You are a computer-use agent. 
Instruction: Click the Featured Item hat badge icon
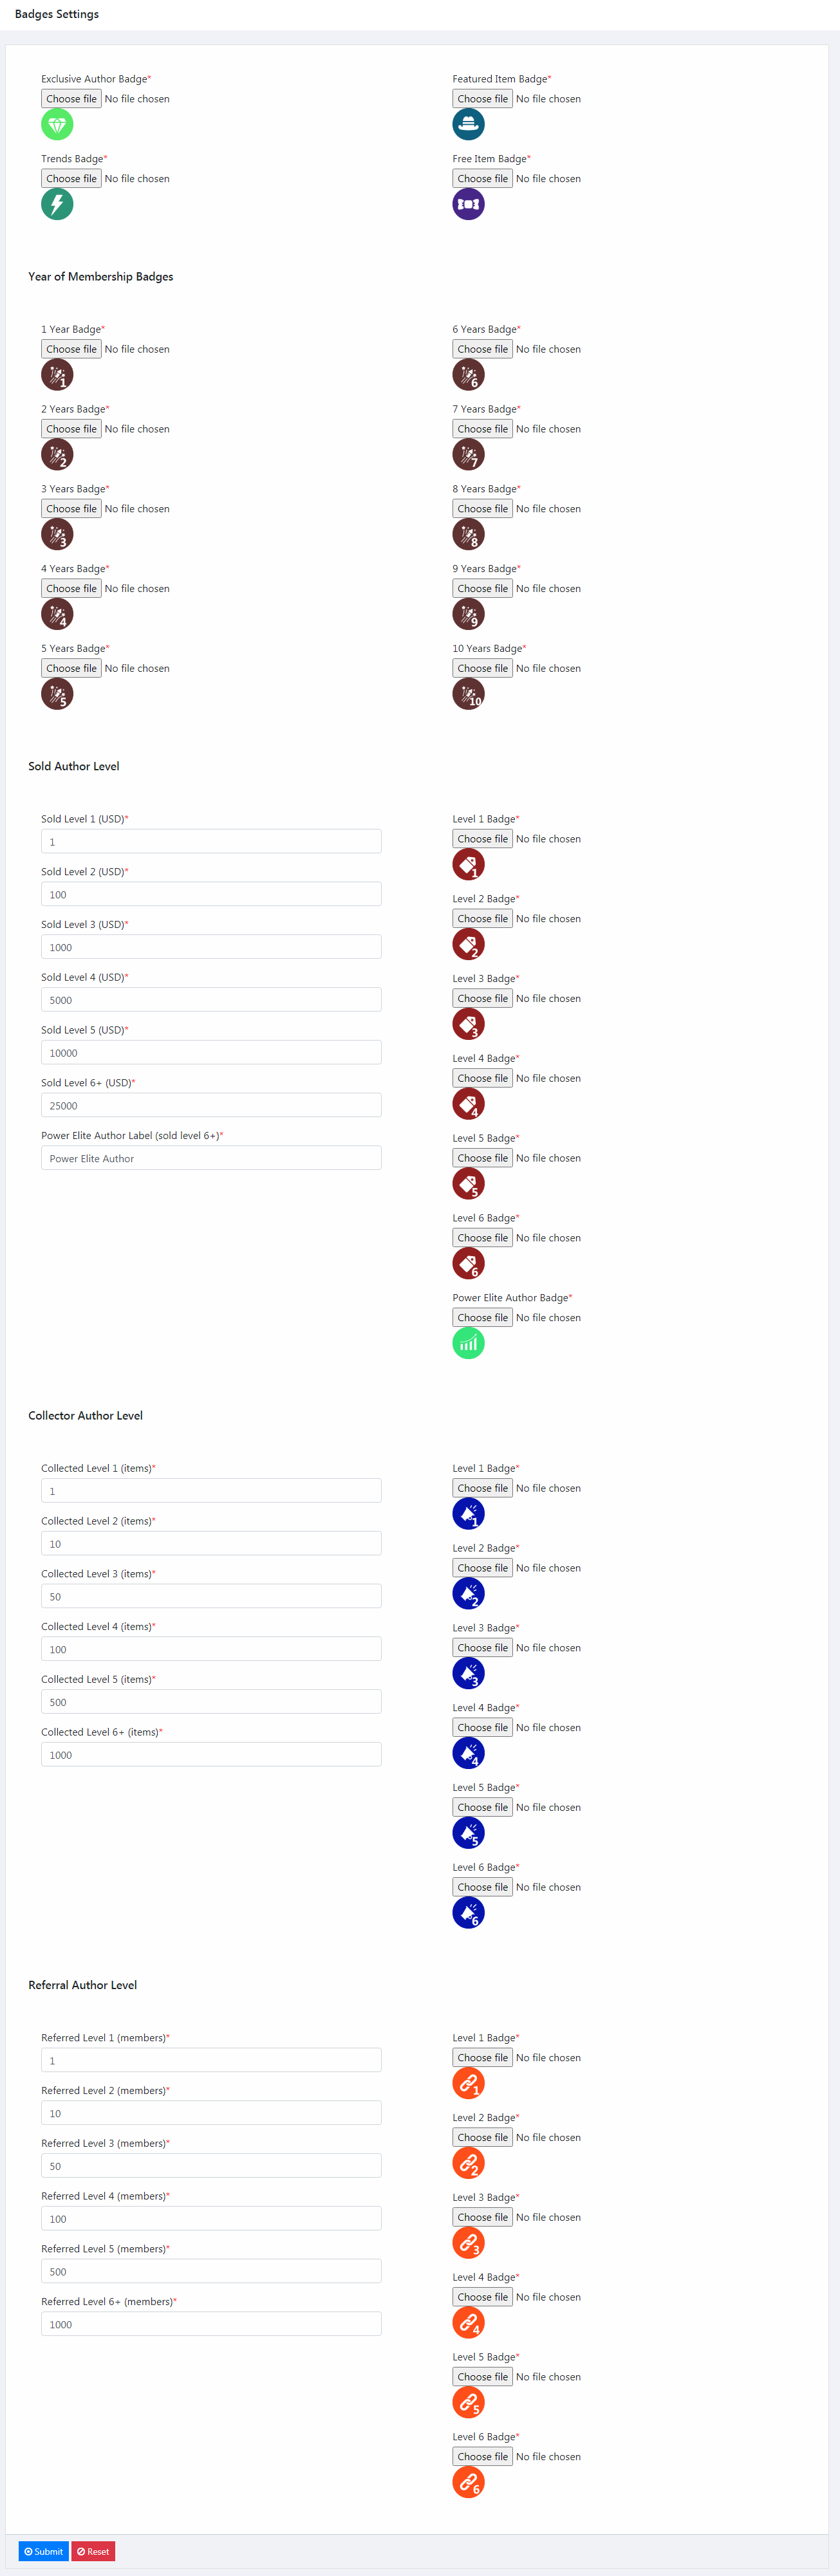pos(468,124)
